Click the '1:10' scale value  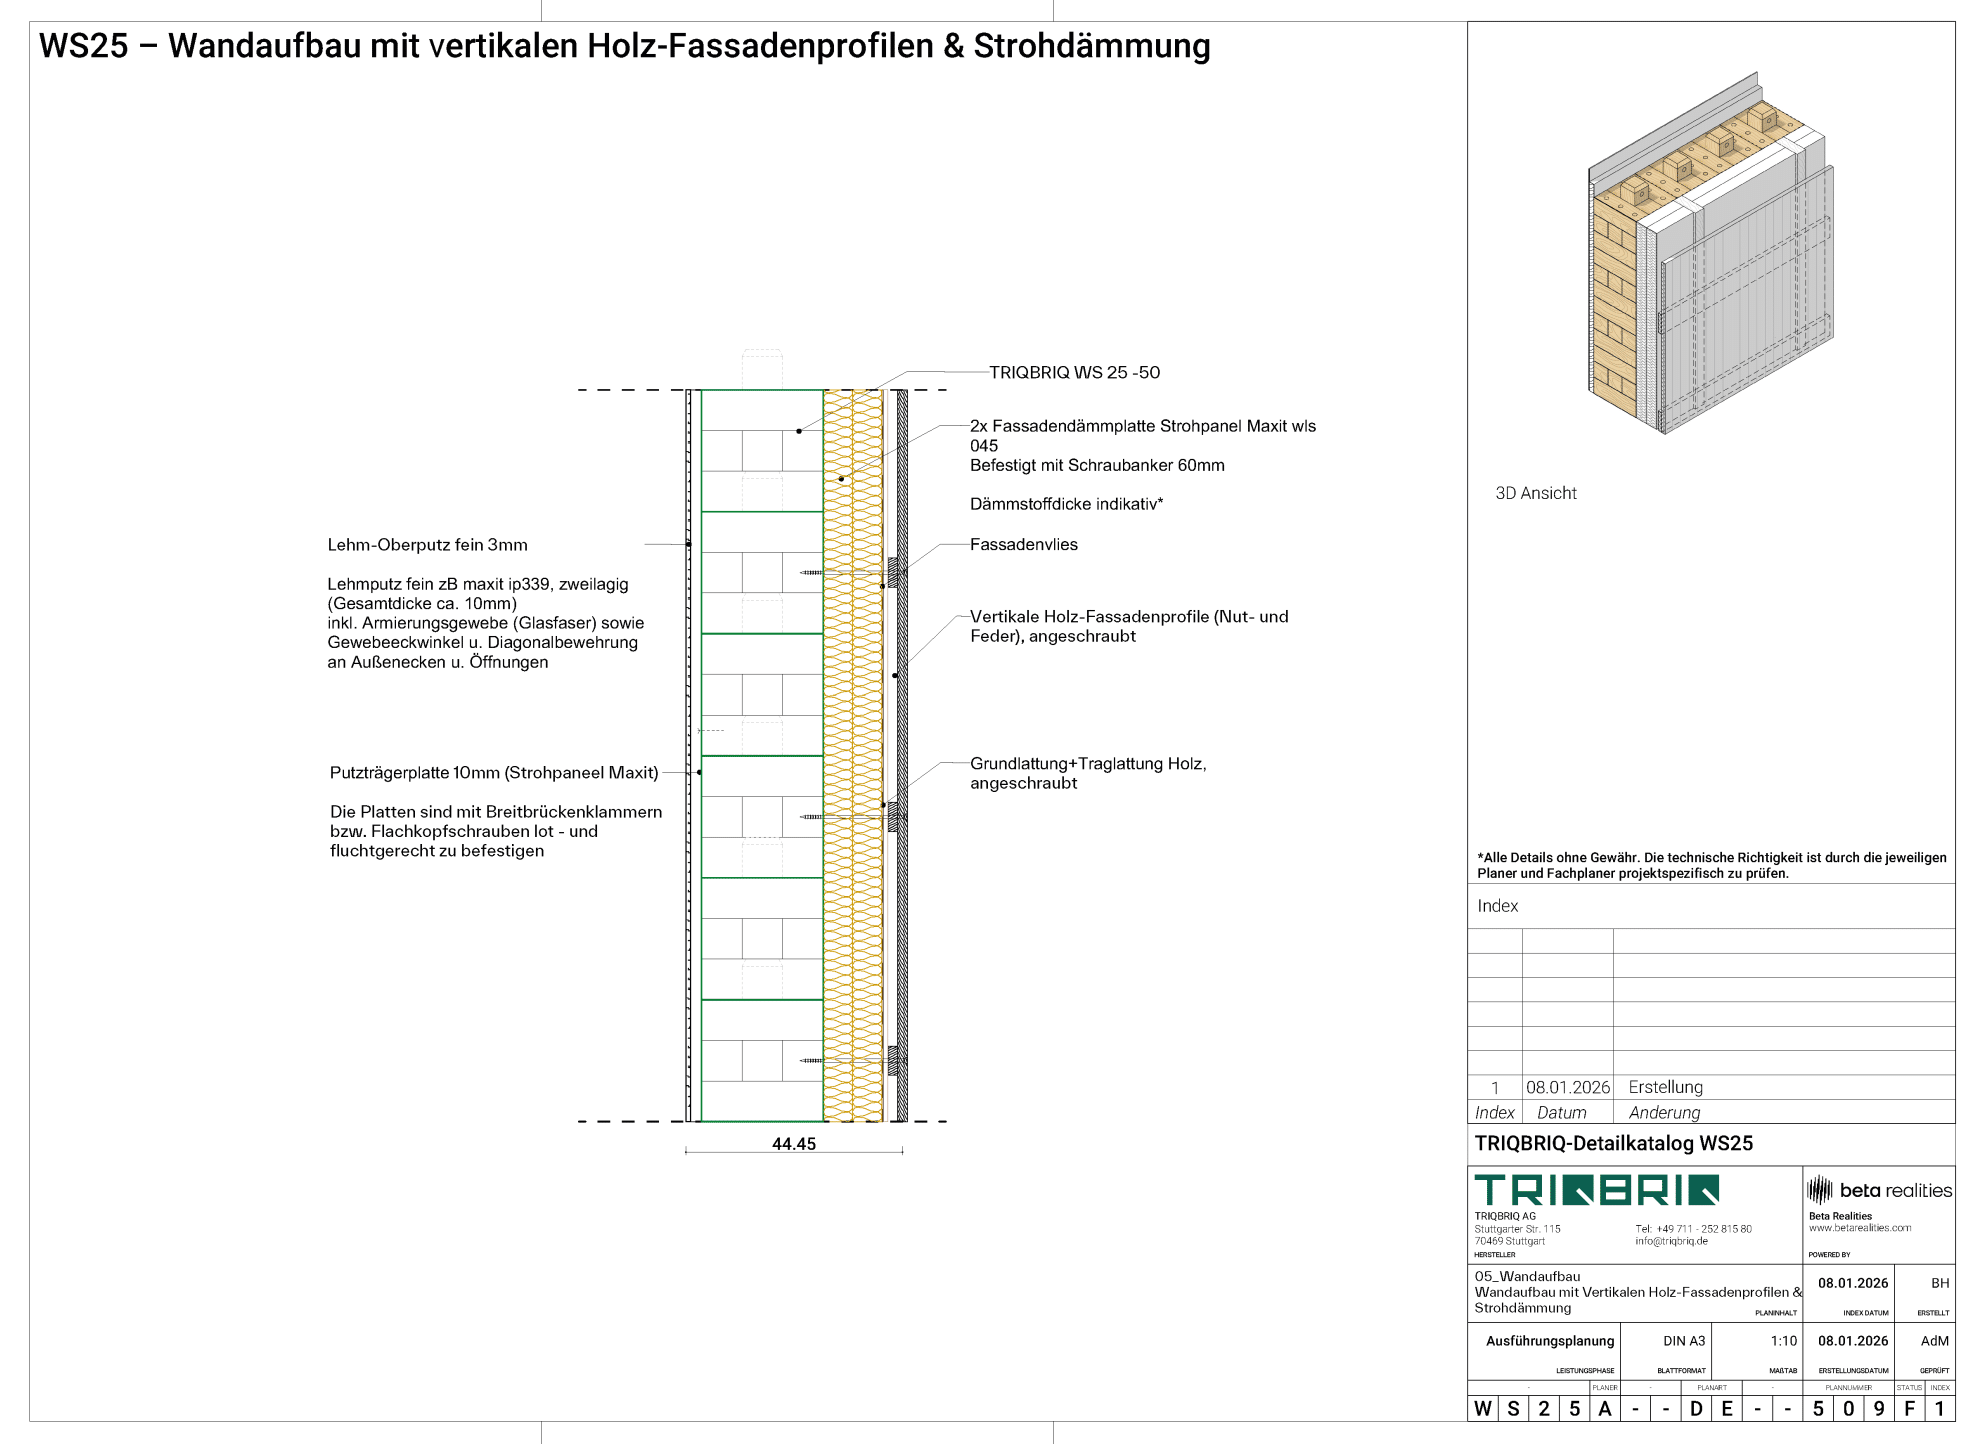coord(1784,1341)
